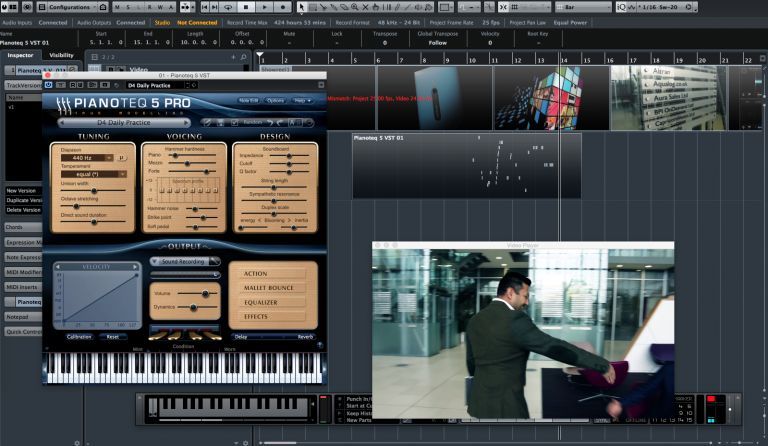Start playback with the Play button
Screen dimensions: 768x446
(x=264, y=7)
